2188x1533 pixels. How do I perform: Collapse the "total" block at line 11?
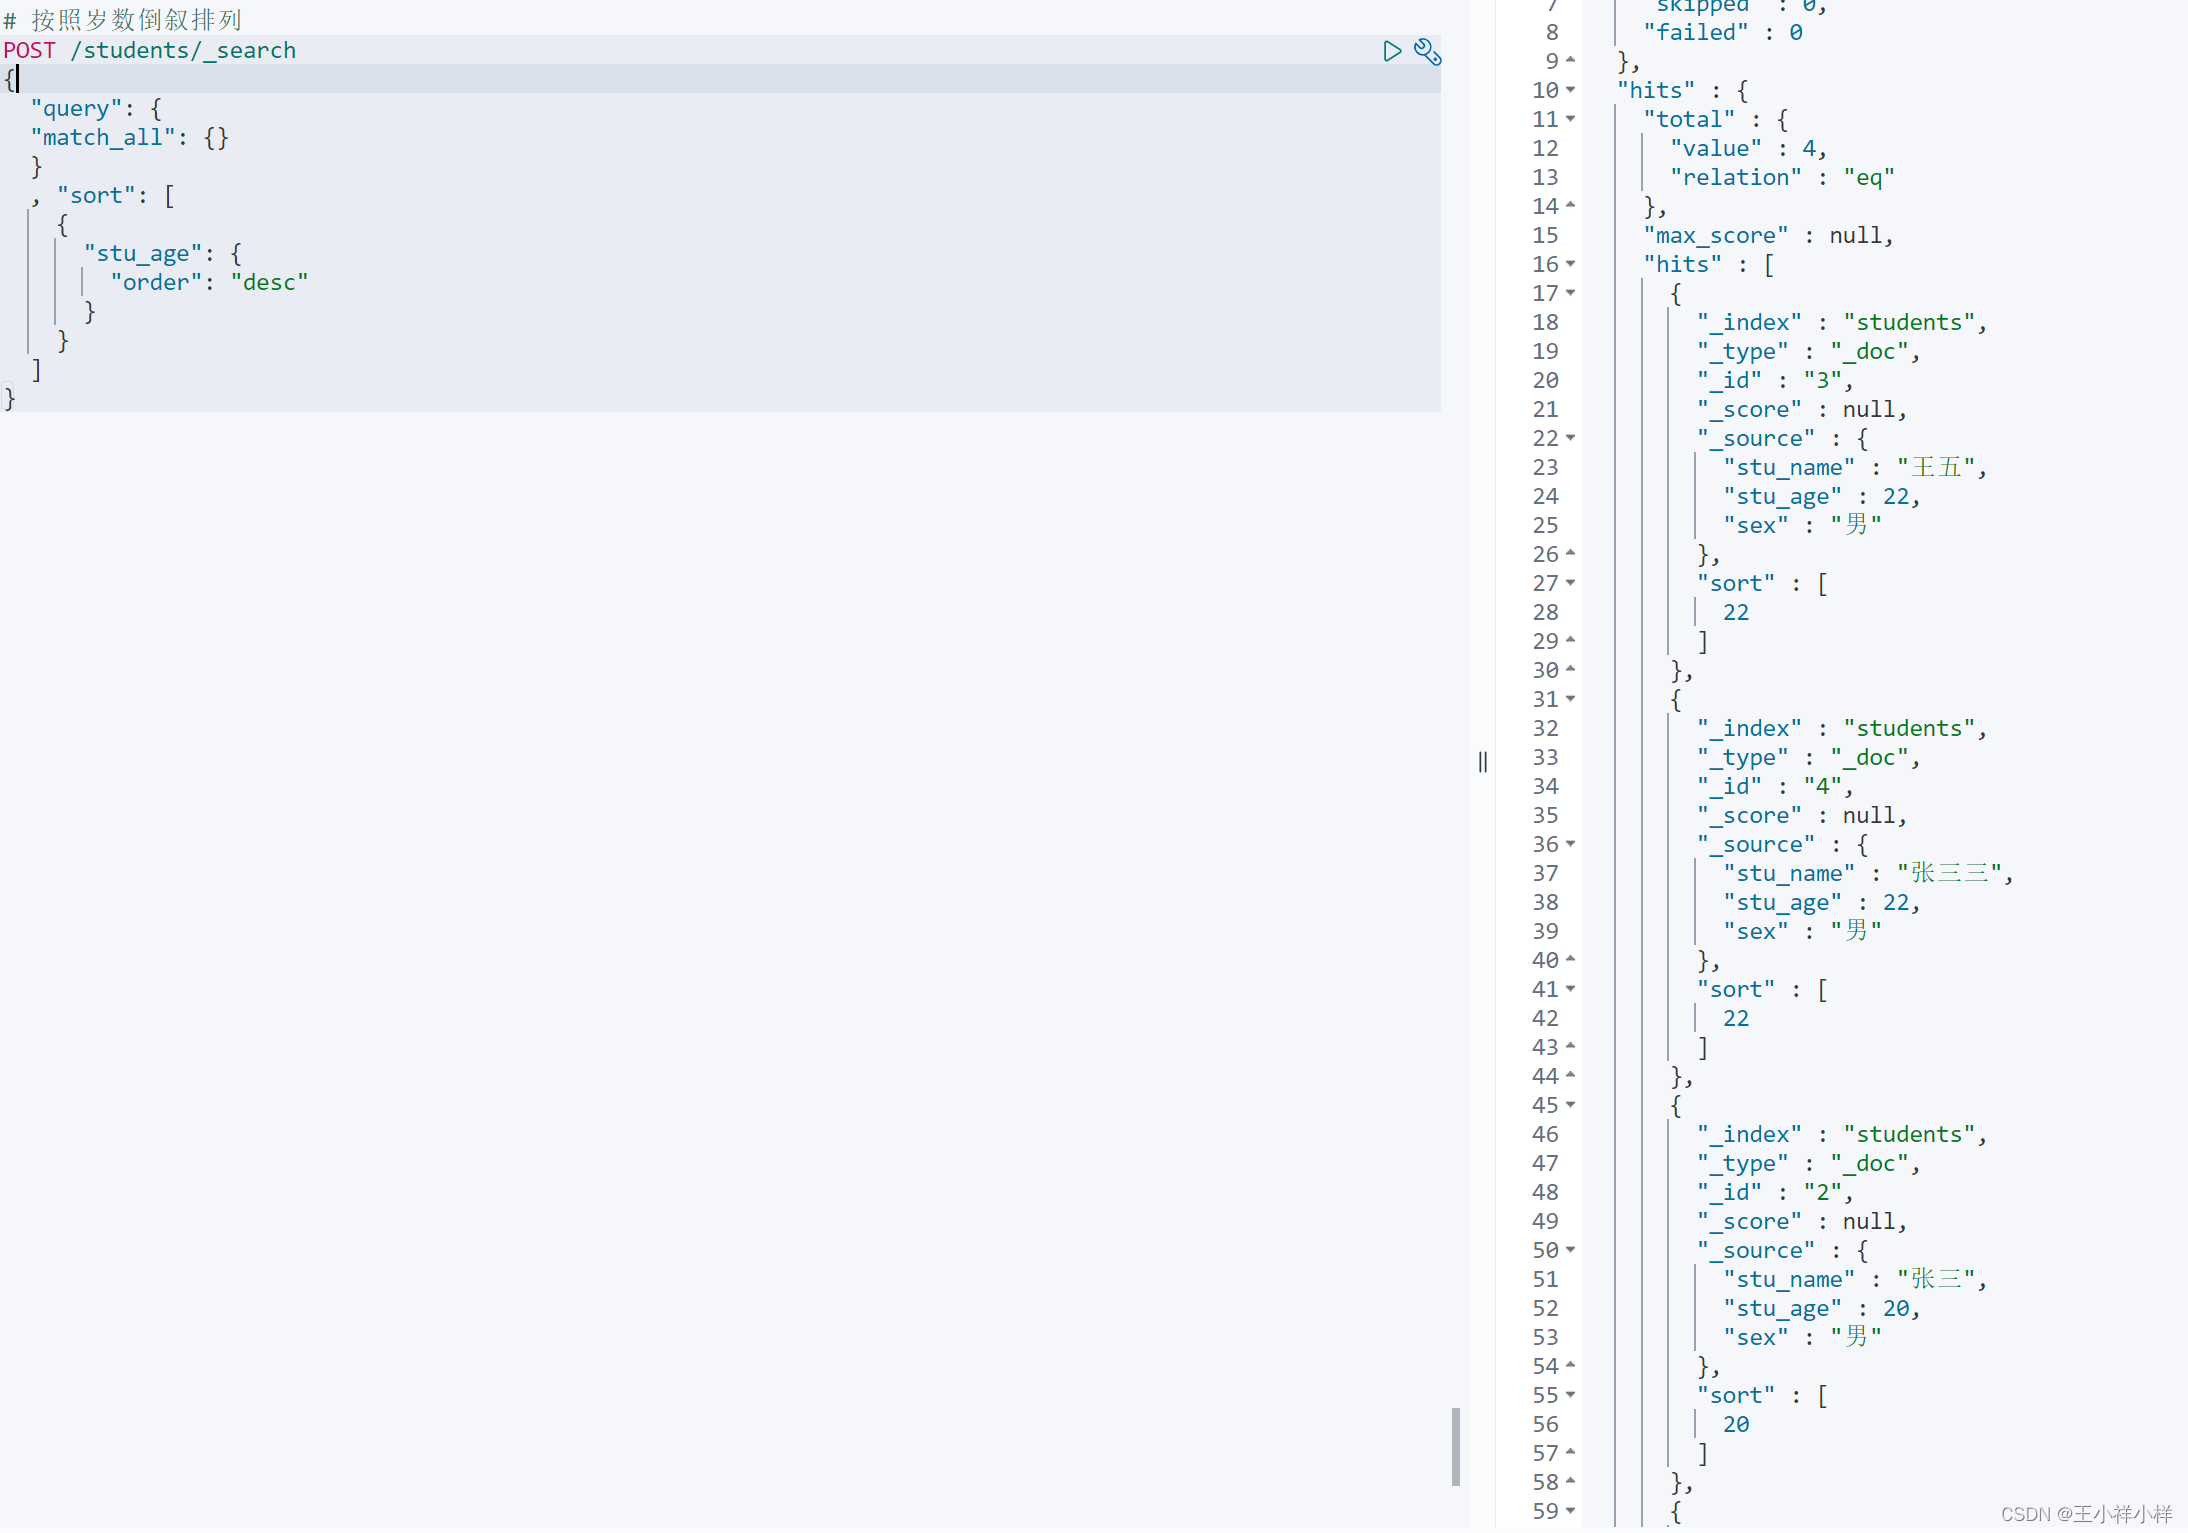[1570, 119]
